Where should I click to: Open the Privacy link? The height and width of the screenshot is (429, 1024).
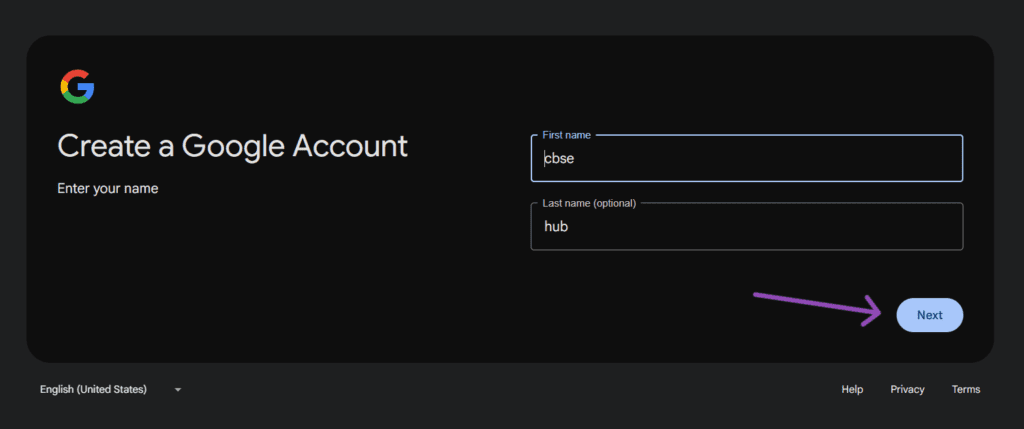pos(907,389)
